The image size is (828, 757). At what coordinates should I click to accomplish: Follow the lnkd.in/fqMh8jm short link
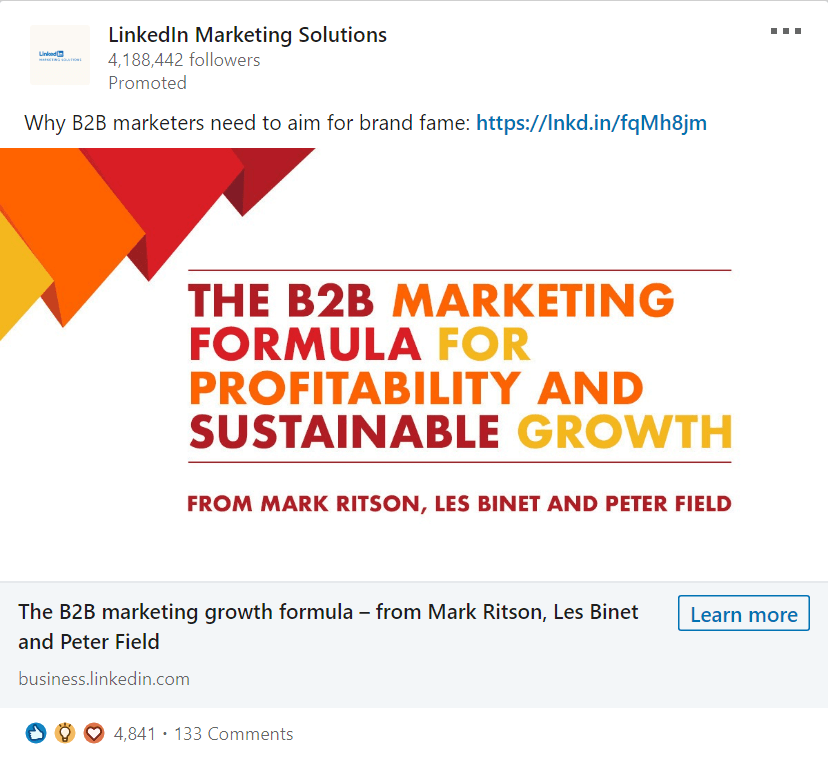click(591, 123)
